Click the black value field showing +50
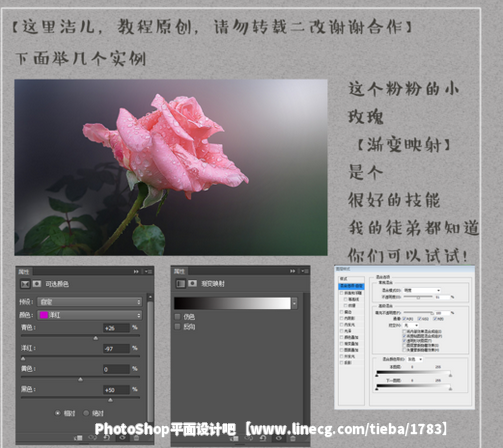The height and width of the screenshot is (448, 503). point(116,390)
